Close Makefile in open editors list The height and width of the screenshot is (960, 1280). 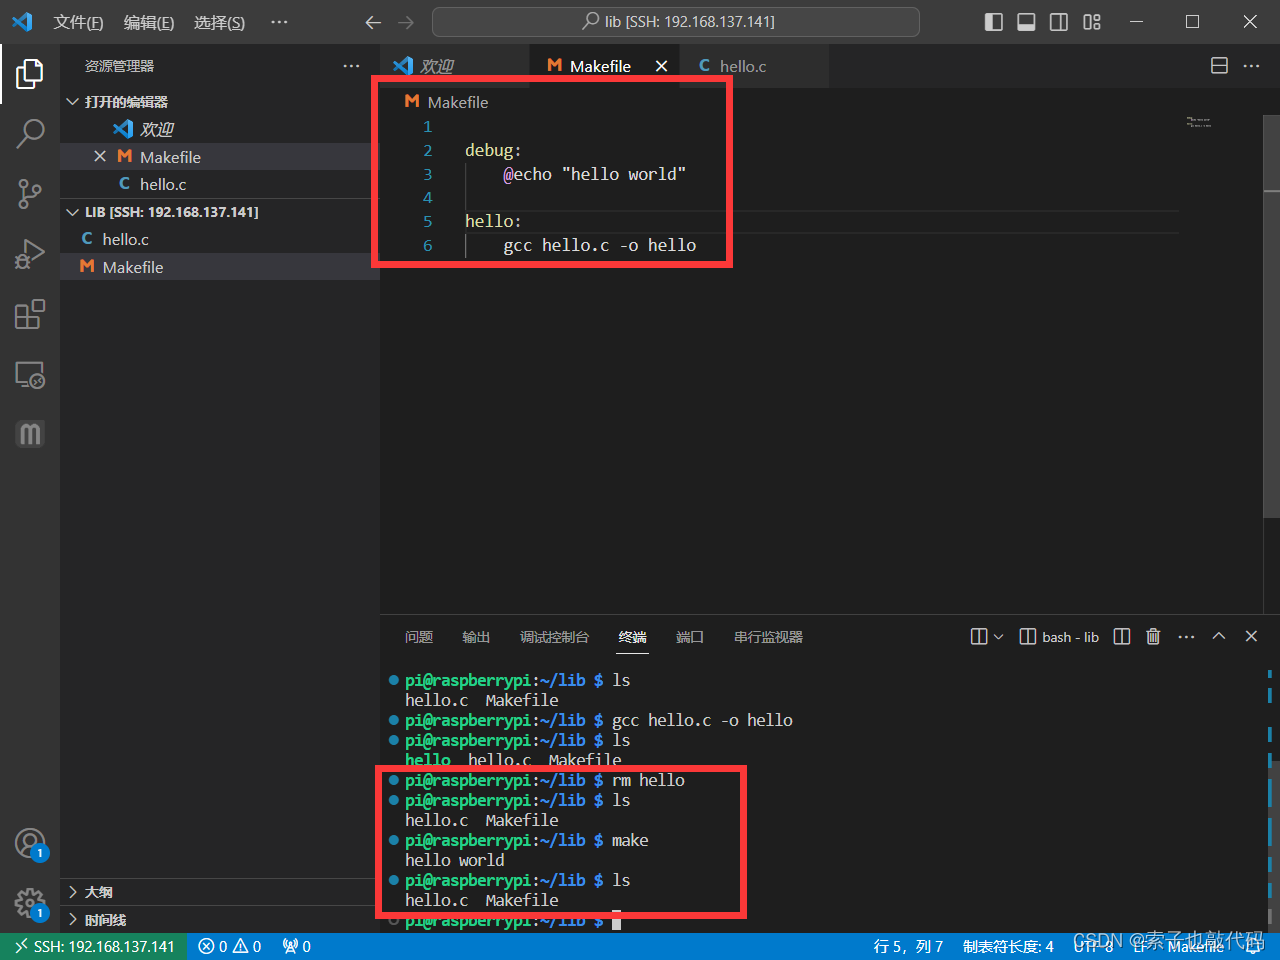coord(100,157)
